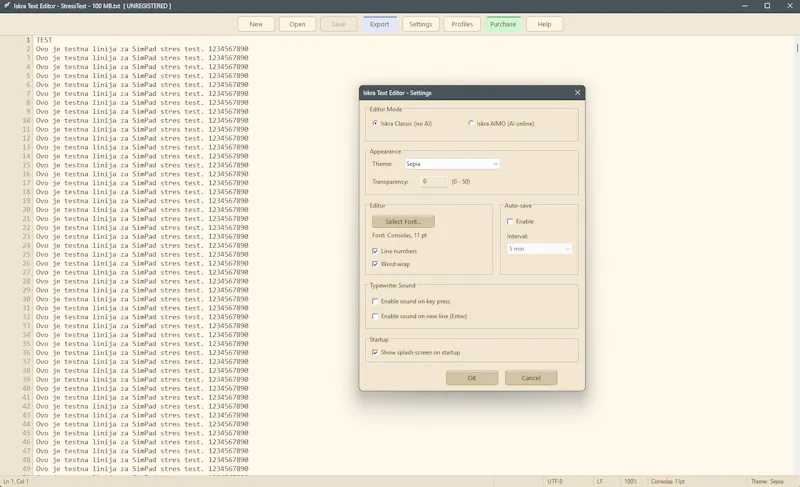Click Consolas 11pt in status bar
This screenshot has height=487, width=800.
(668, 481)
